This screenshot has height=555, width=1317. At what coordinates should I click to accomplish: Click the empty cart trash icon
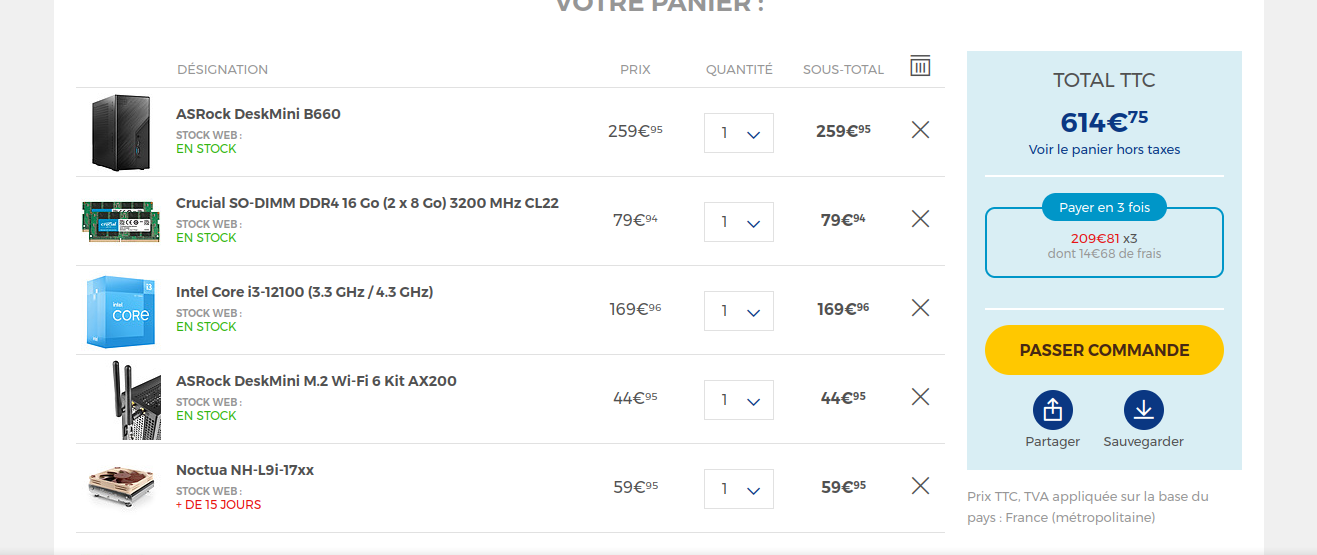click(x=920, y=66)
